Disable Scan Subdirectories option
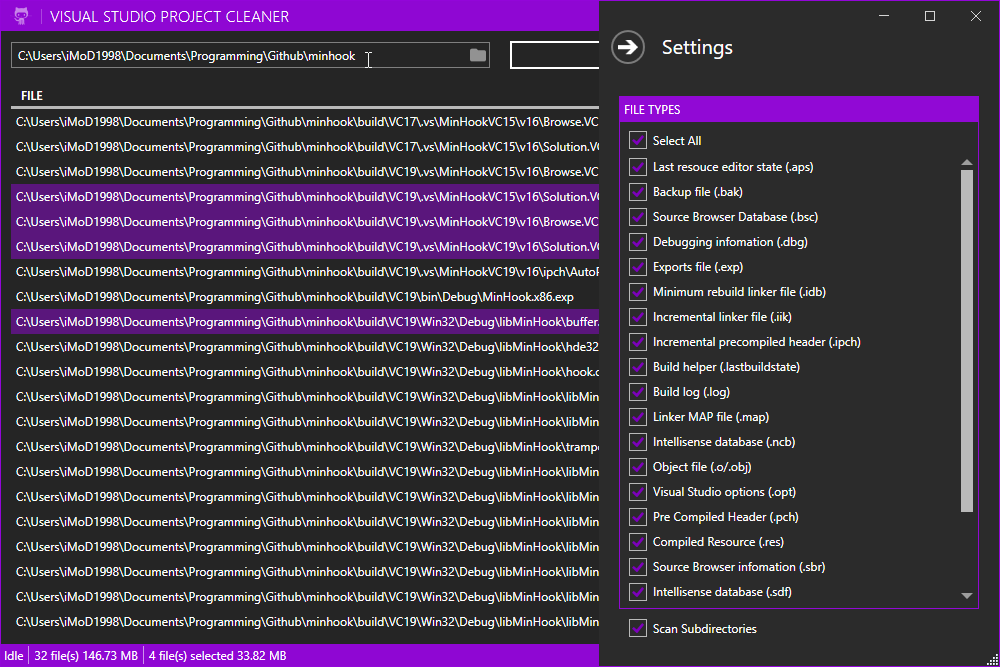The height and width of the screenshot is (667, 1000). pyautogui.click(x=638, y=628)
